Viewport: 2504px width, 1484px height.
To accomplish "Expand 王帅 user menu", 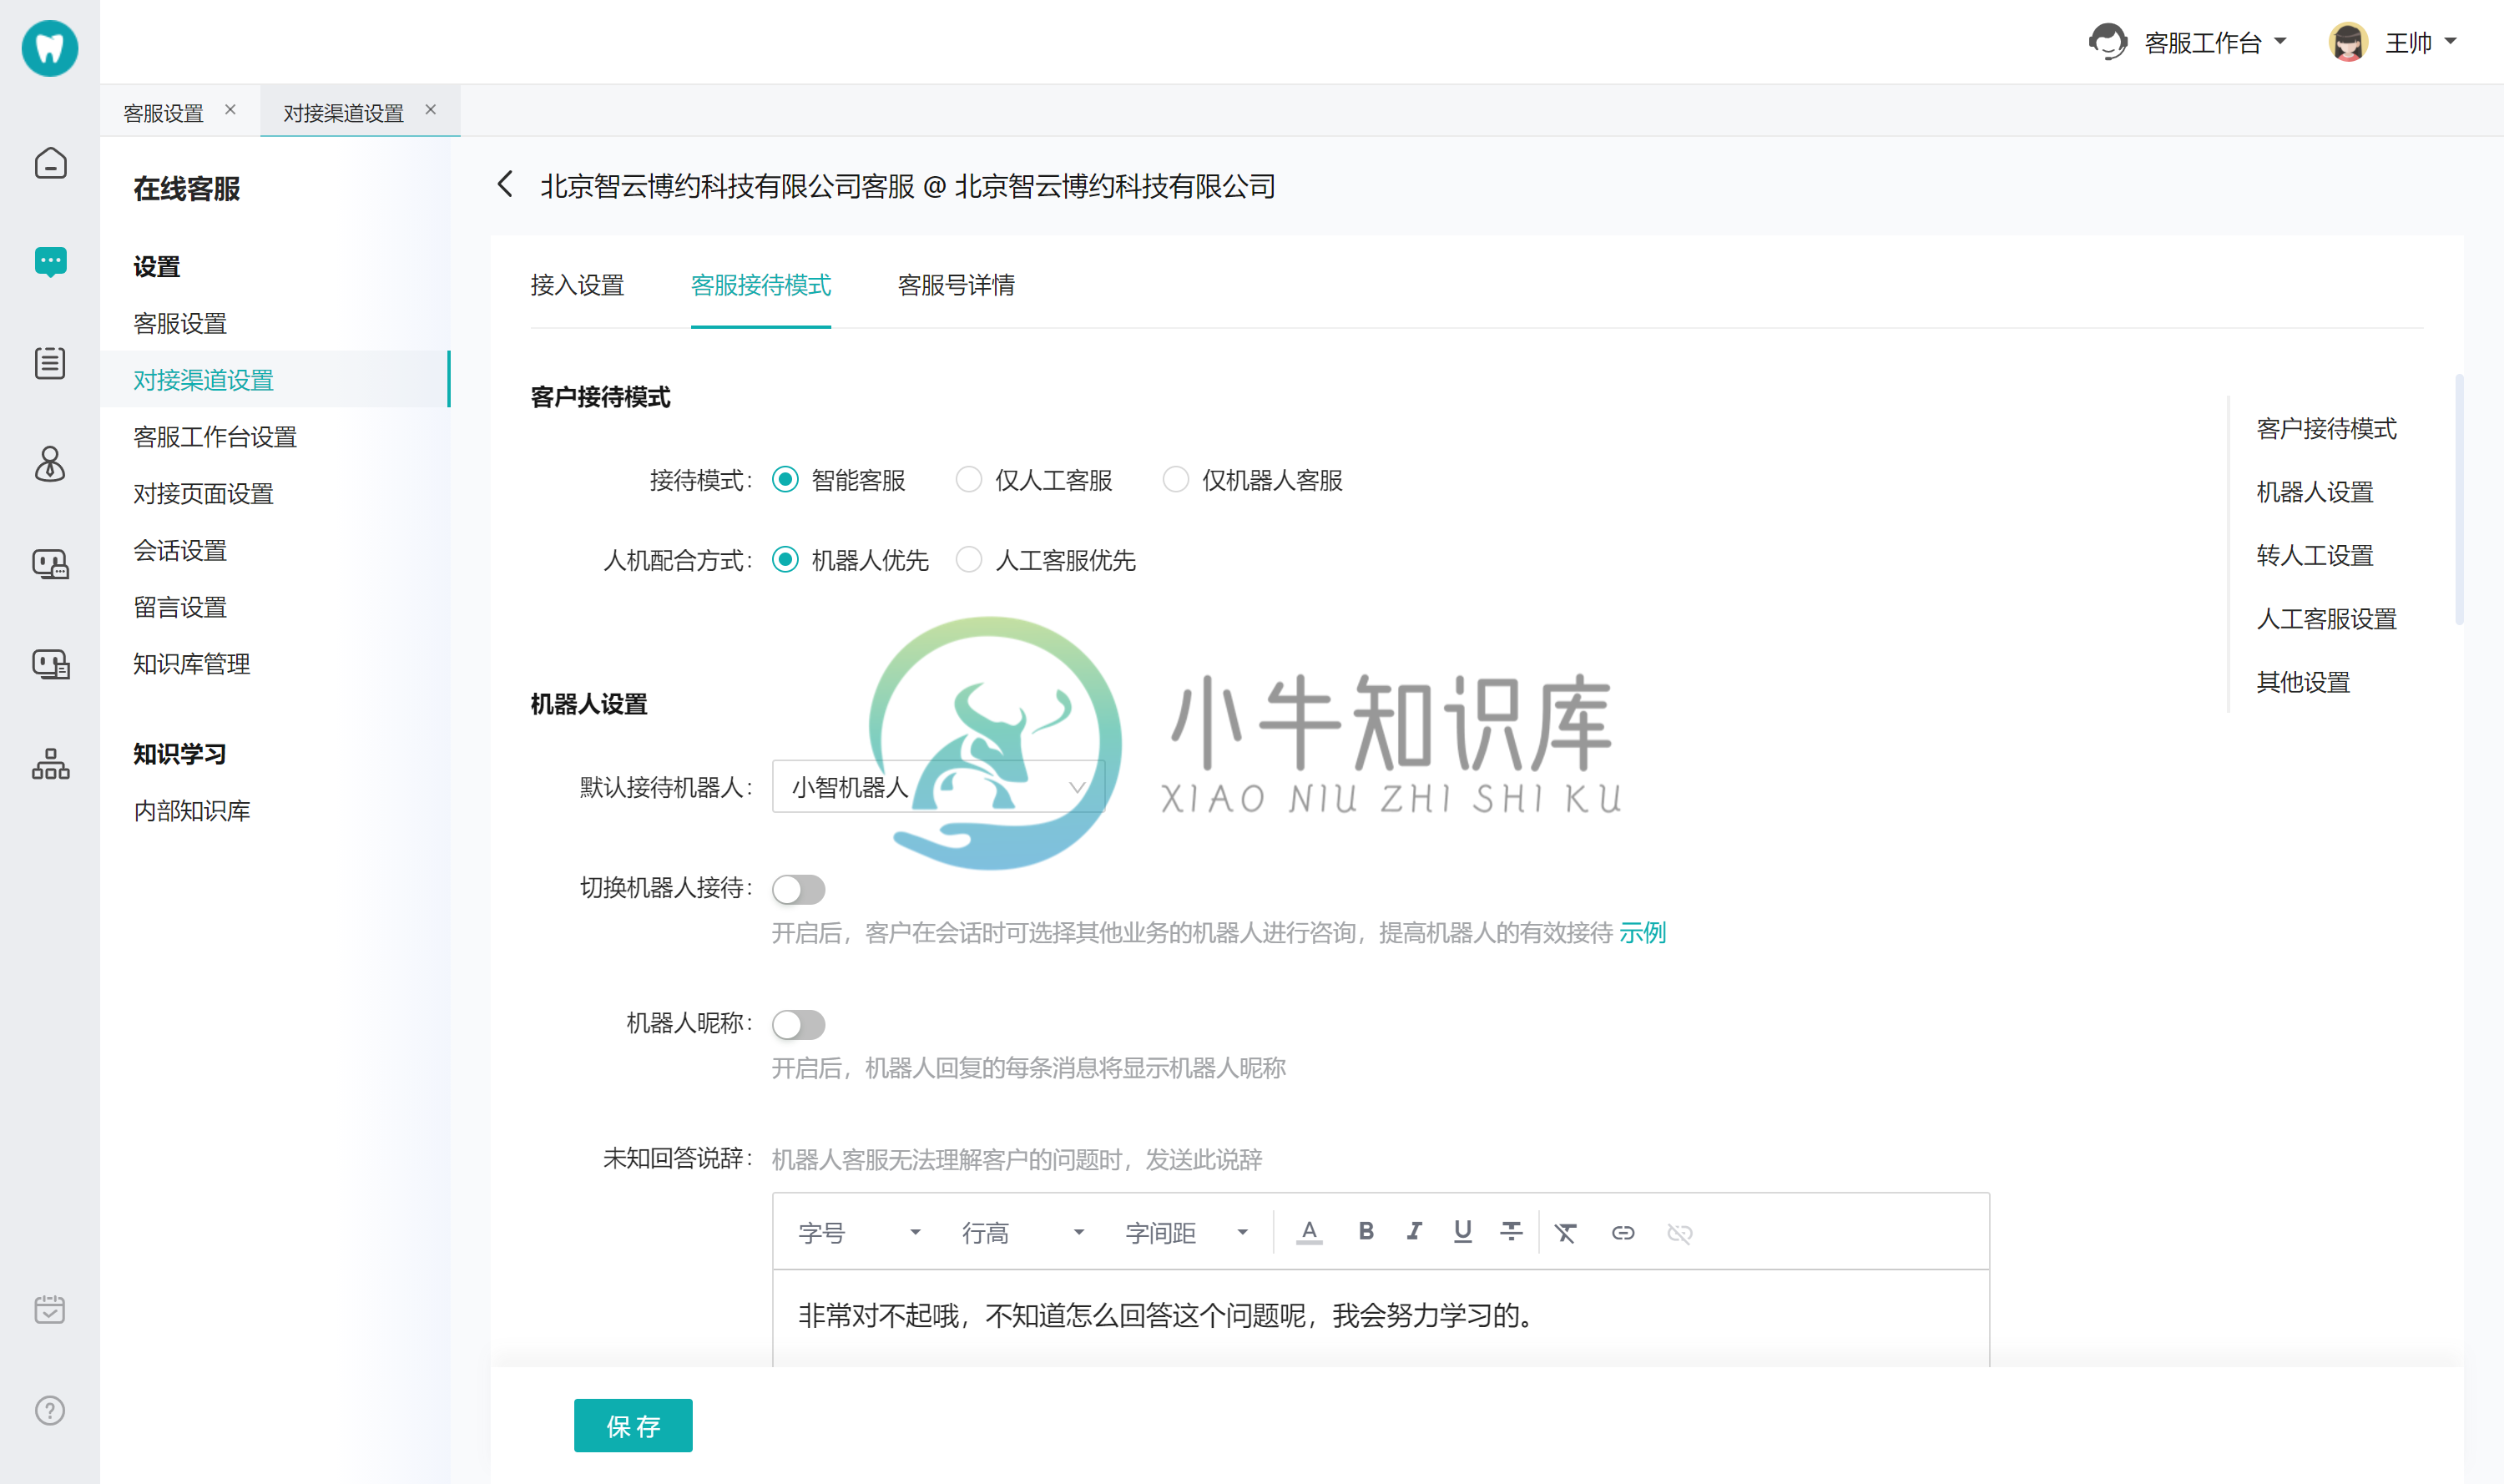I will tap(2420, 42).
